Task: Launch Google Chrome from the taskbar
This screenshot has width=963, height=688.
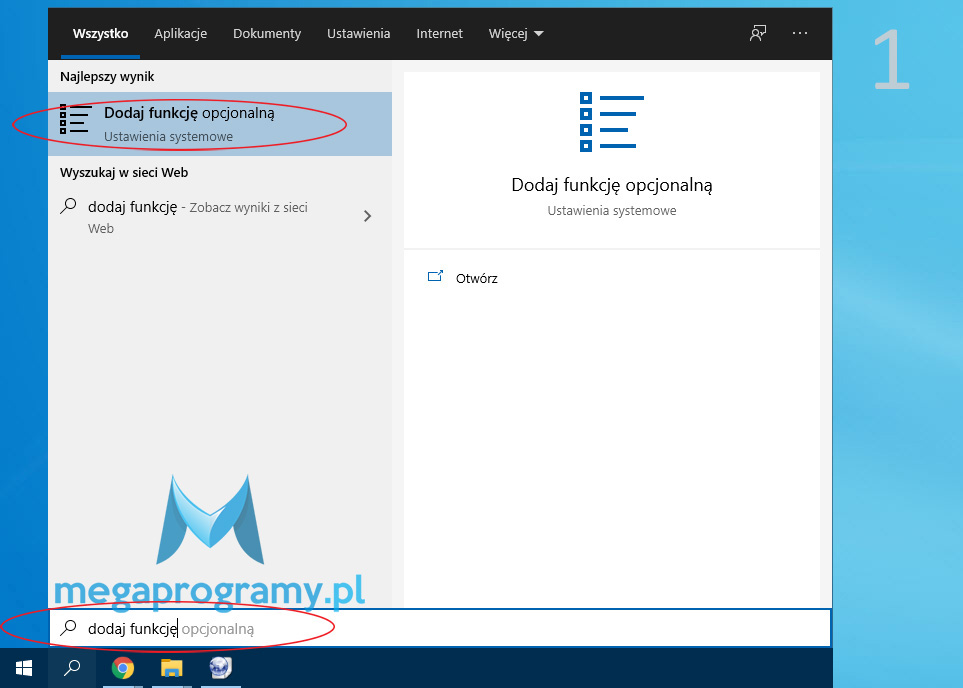Action: [x=123, y=668]
